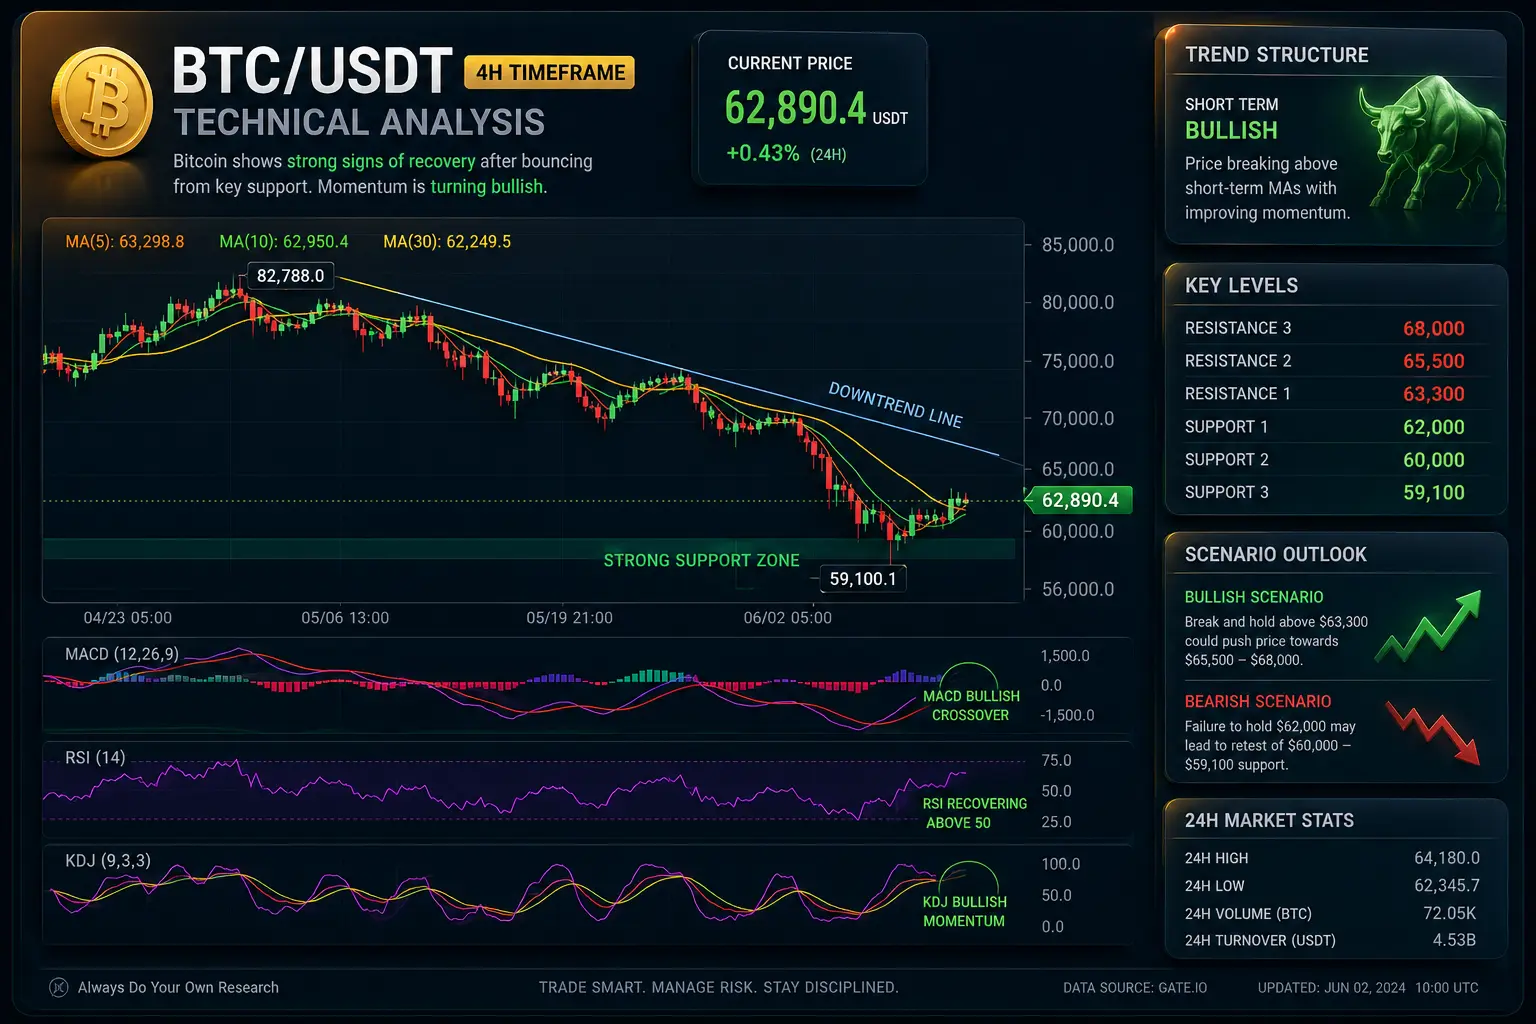Image resolution: width=1536 pixels, height=1024 pixels.
Task: Click the MA(5) indicator label
Action: pyautogui.click(x=125, y=241)
